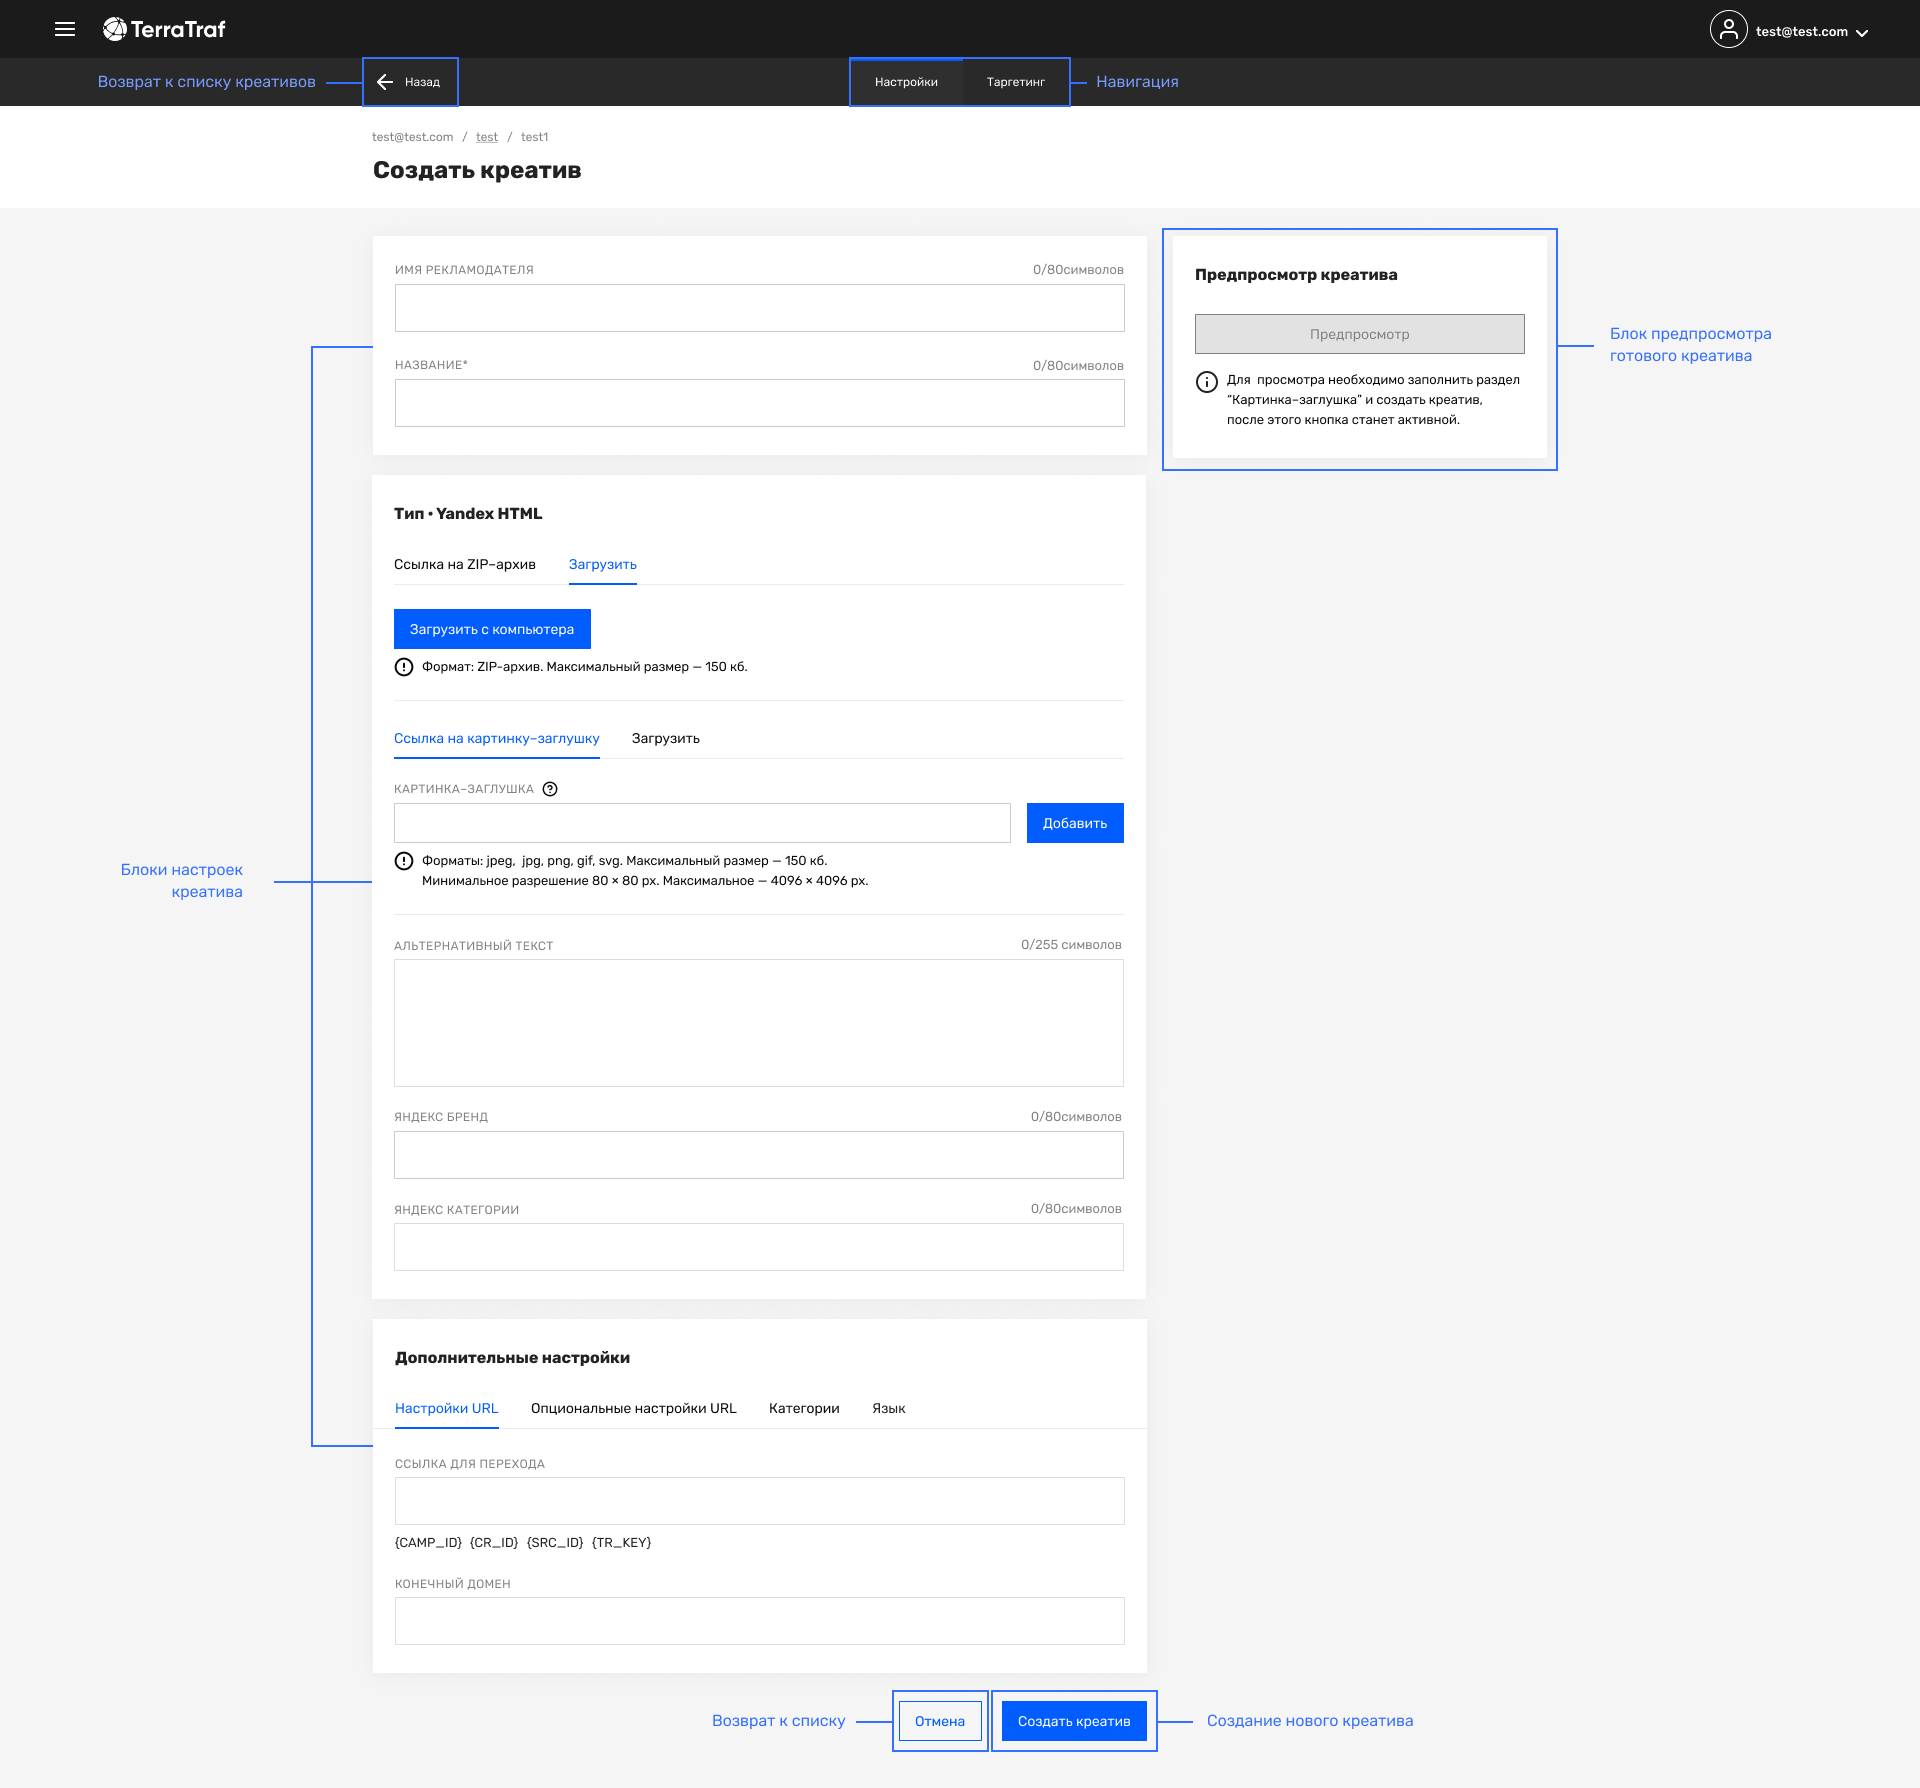Image resolution: width=1920 pixels, height=1788 pixels.
Task: Insert the {CAMP_ID} macro
Action: [x=428, y=1543]
